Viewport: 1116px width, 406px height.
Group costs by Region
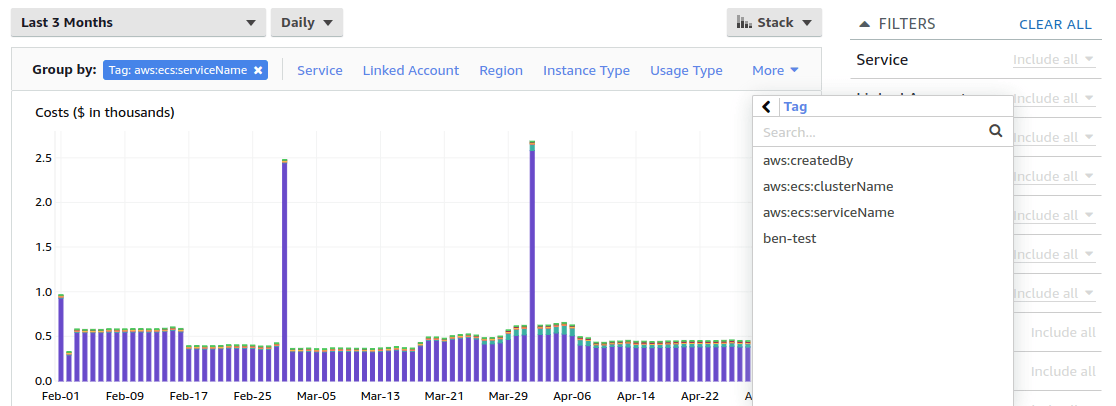coord(501,71)
